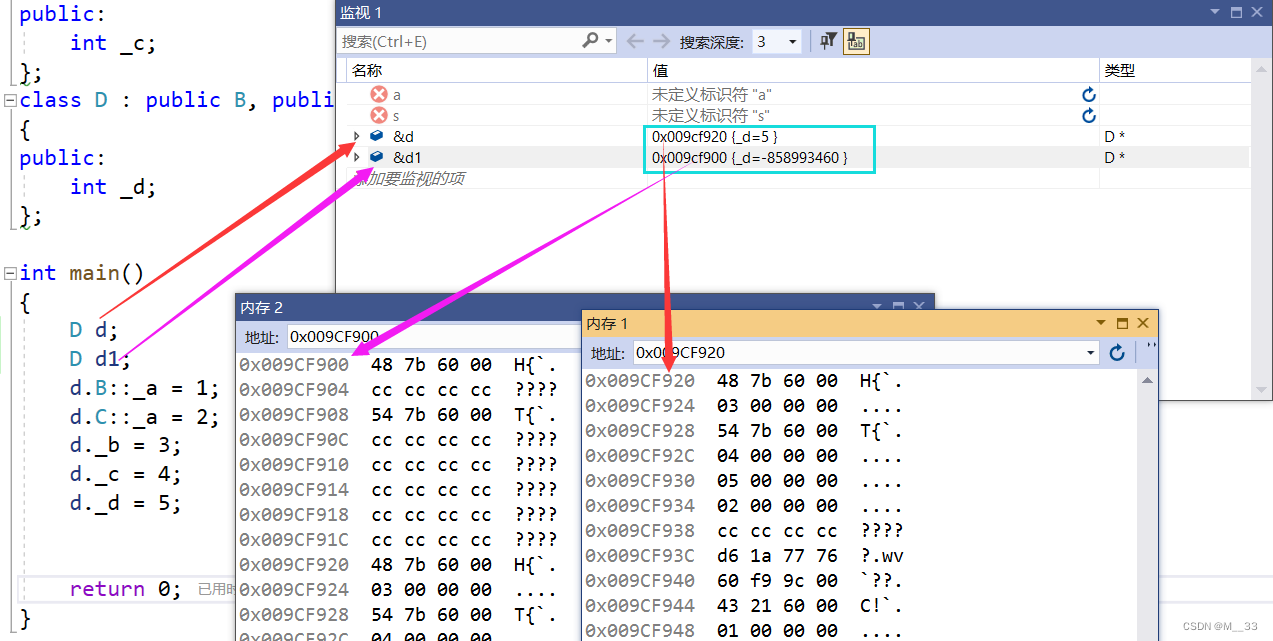
Task: Go to next search result arrow
Action: 661,41
